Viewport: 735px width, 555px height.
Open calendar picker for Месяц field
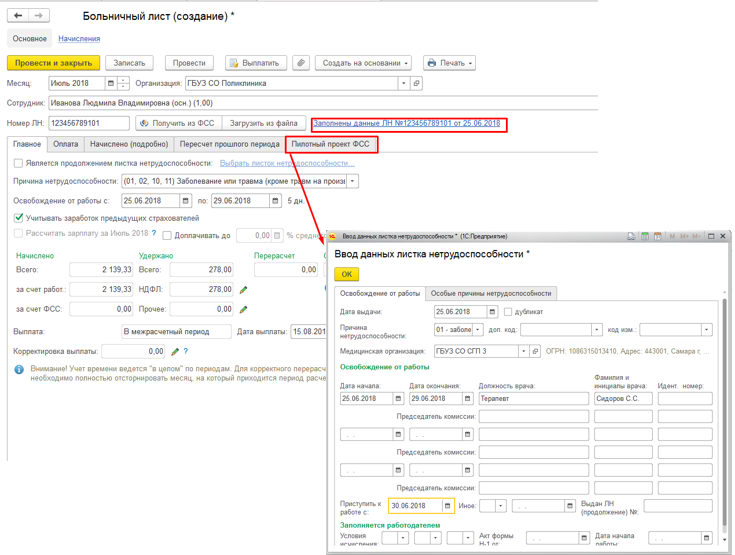pos(111,84)
